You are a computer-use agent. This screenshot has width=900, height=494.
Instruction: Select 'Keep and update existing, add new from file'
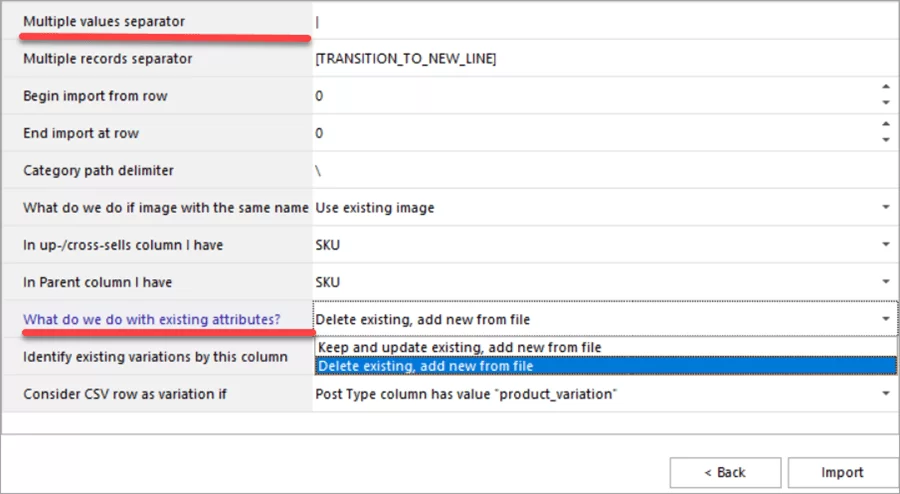(x=459, y=347)
